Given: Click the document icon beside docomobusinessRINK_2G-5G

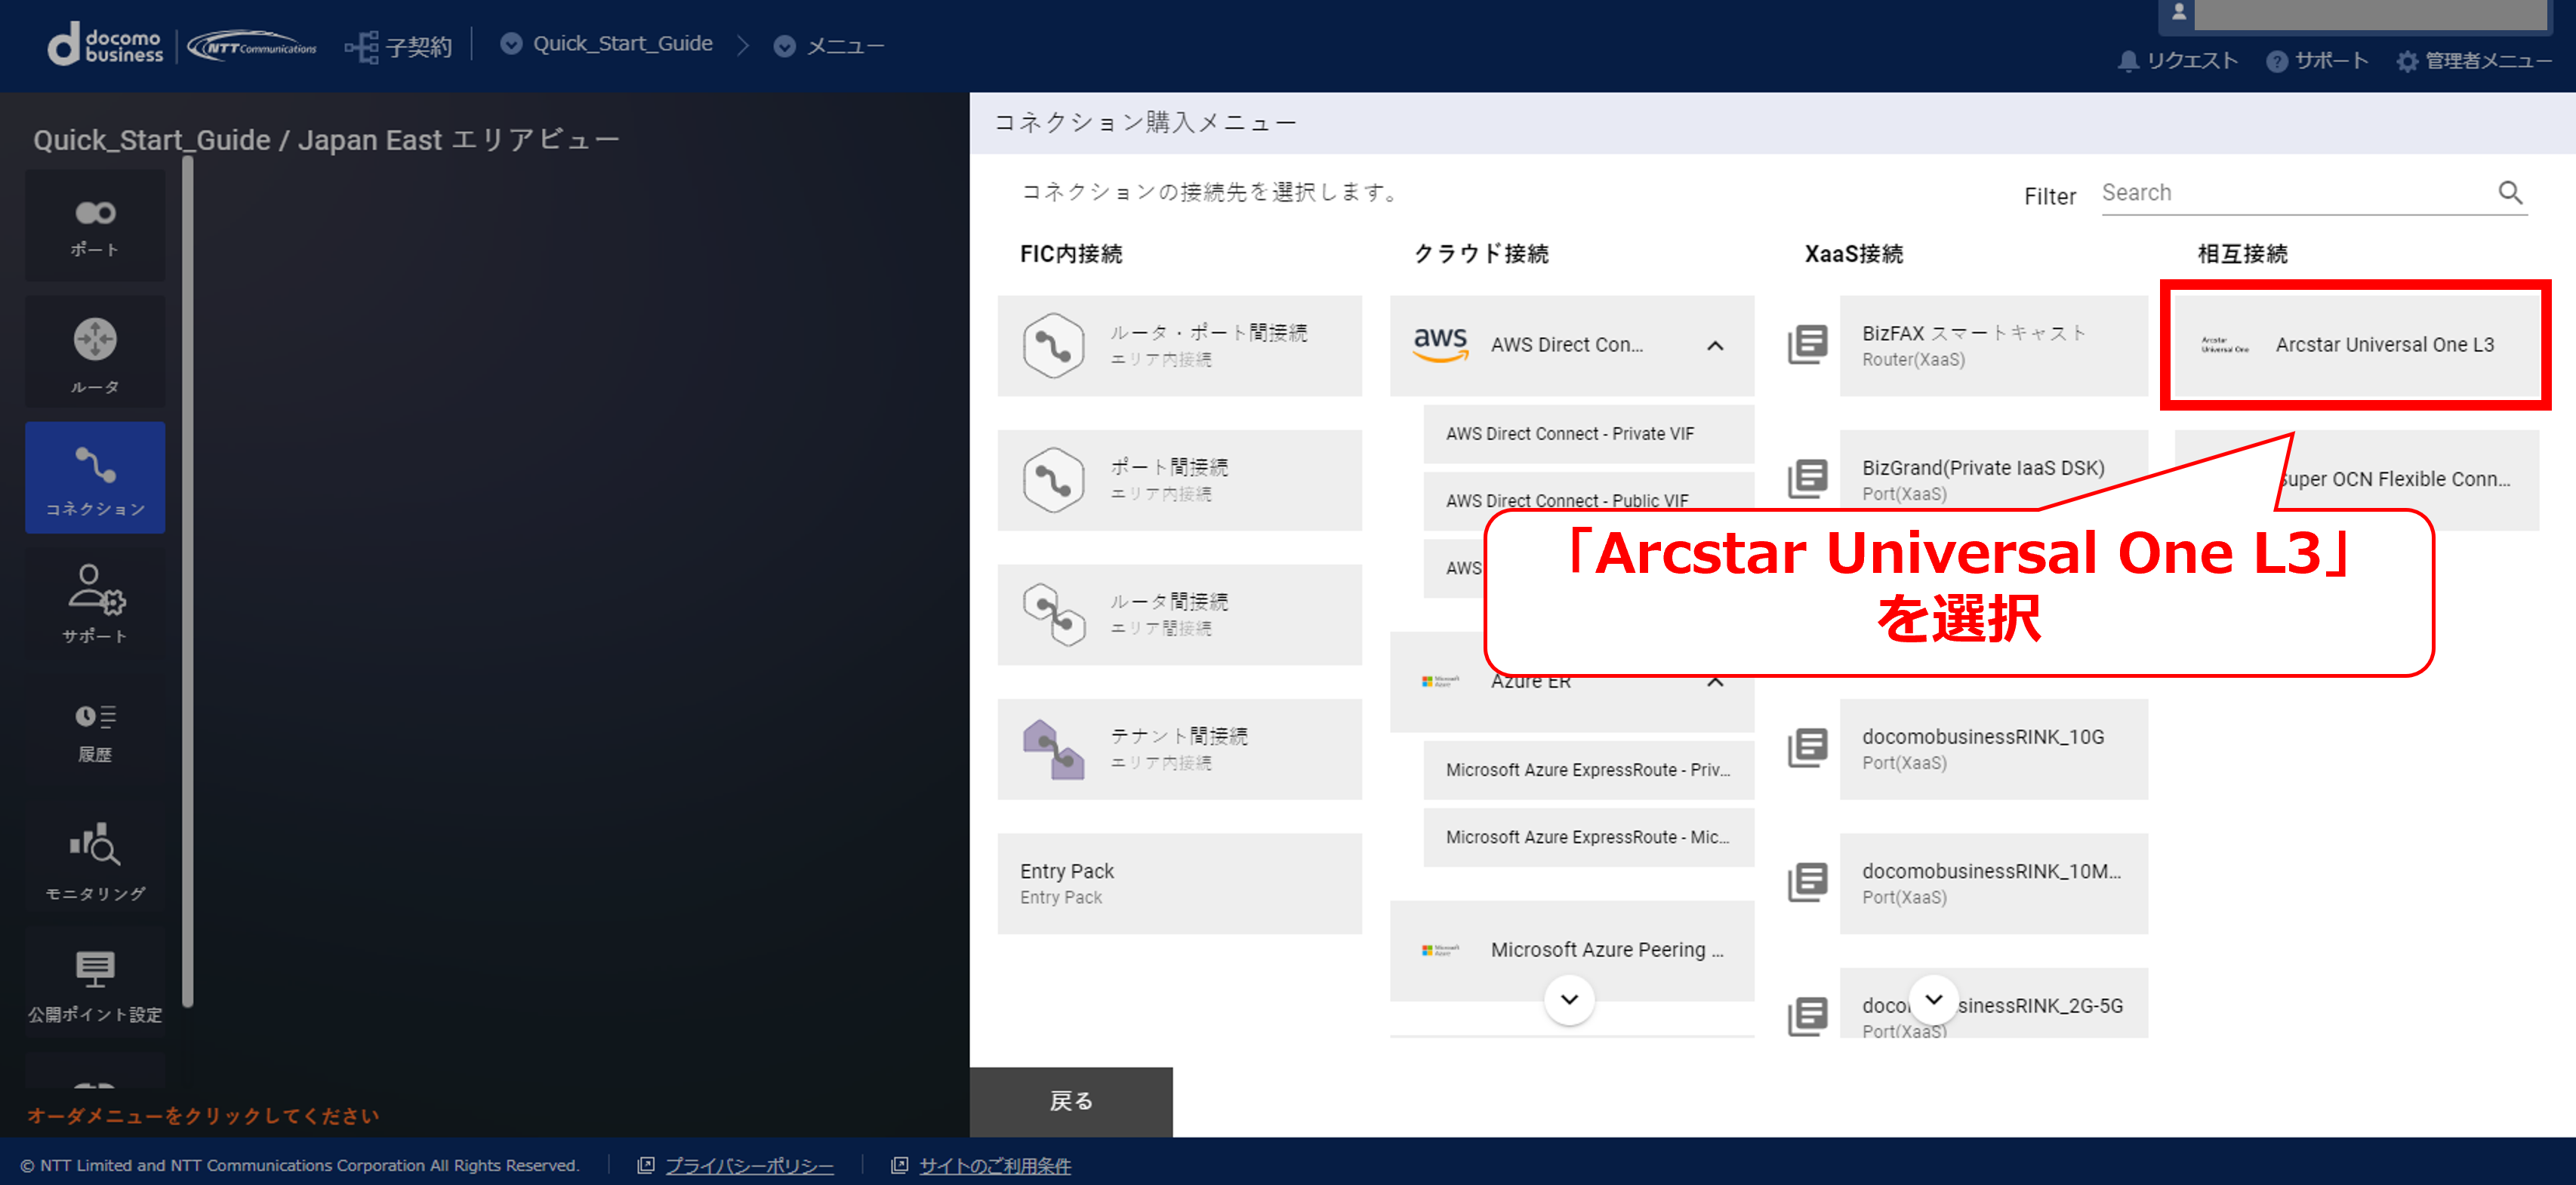Looking at the screenshot, I should tap(1808, 1016).
